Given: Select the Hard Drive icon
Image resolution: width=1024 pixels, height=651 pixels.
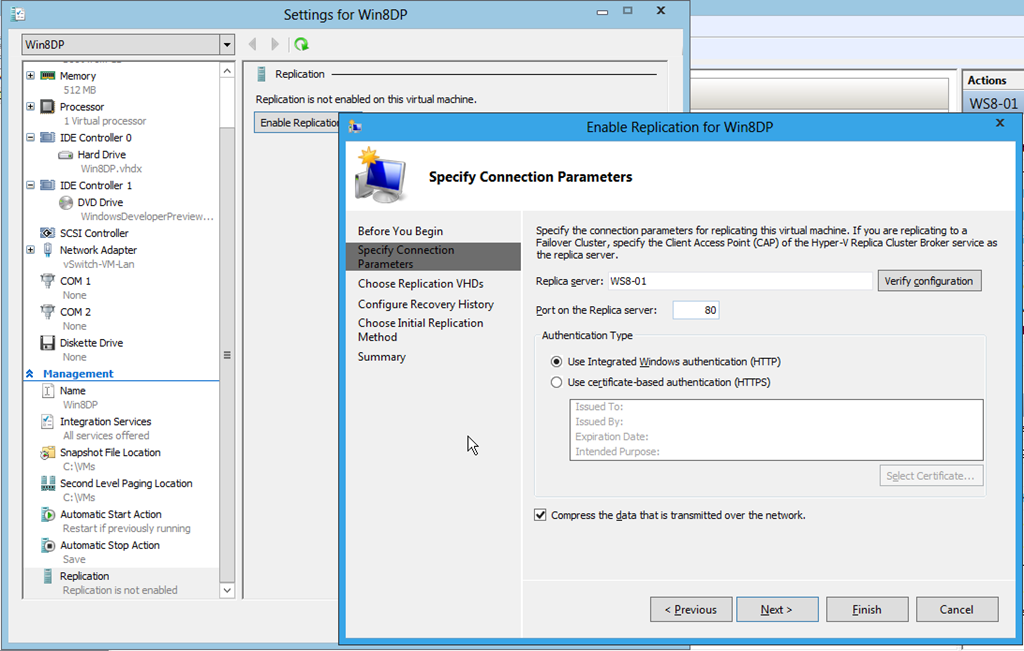Looking at the screenshot, I should (65, 155).
